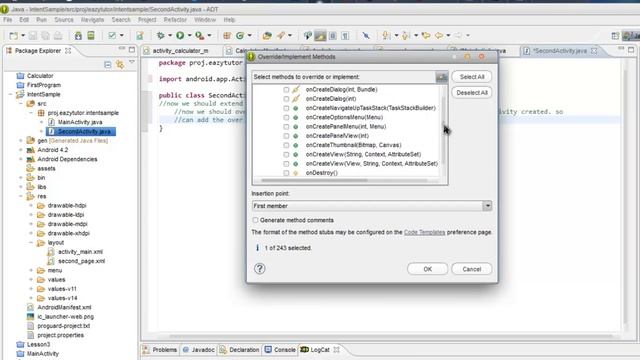Click the green Run icon

[180, 36]
